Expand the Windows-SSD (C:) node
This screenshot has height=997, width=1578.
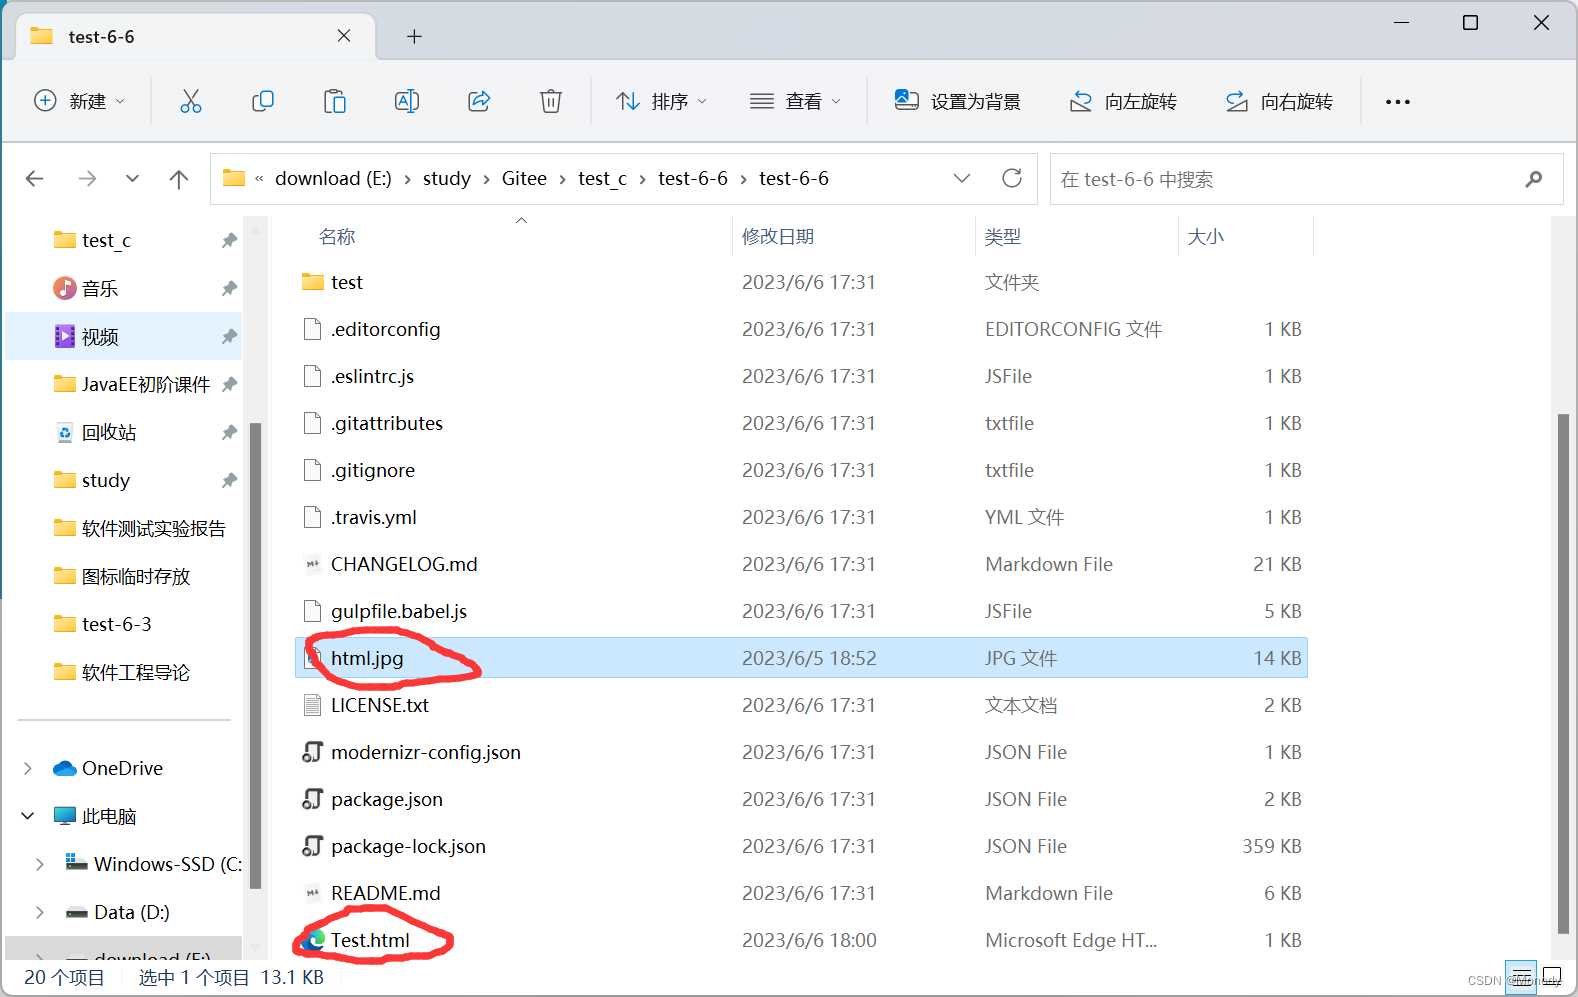coord(40,864)
